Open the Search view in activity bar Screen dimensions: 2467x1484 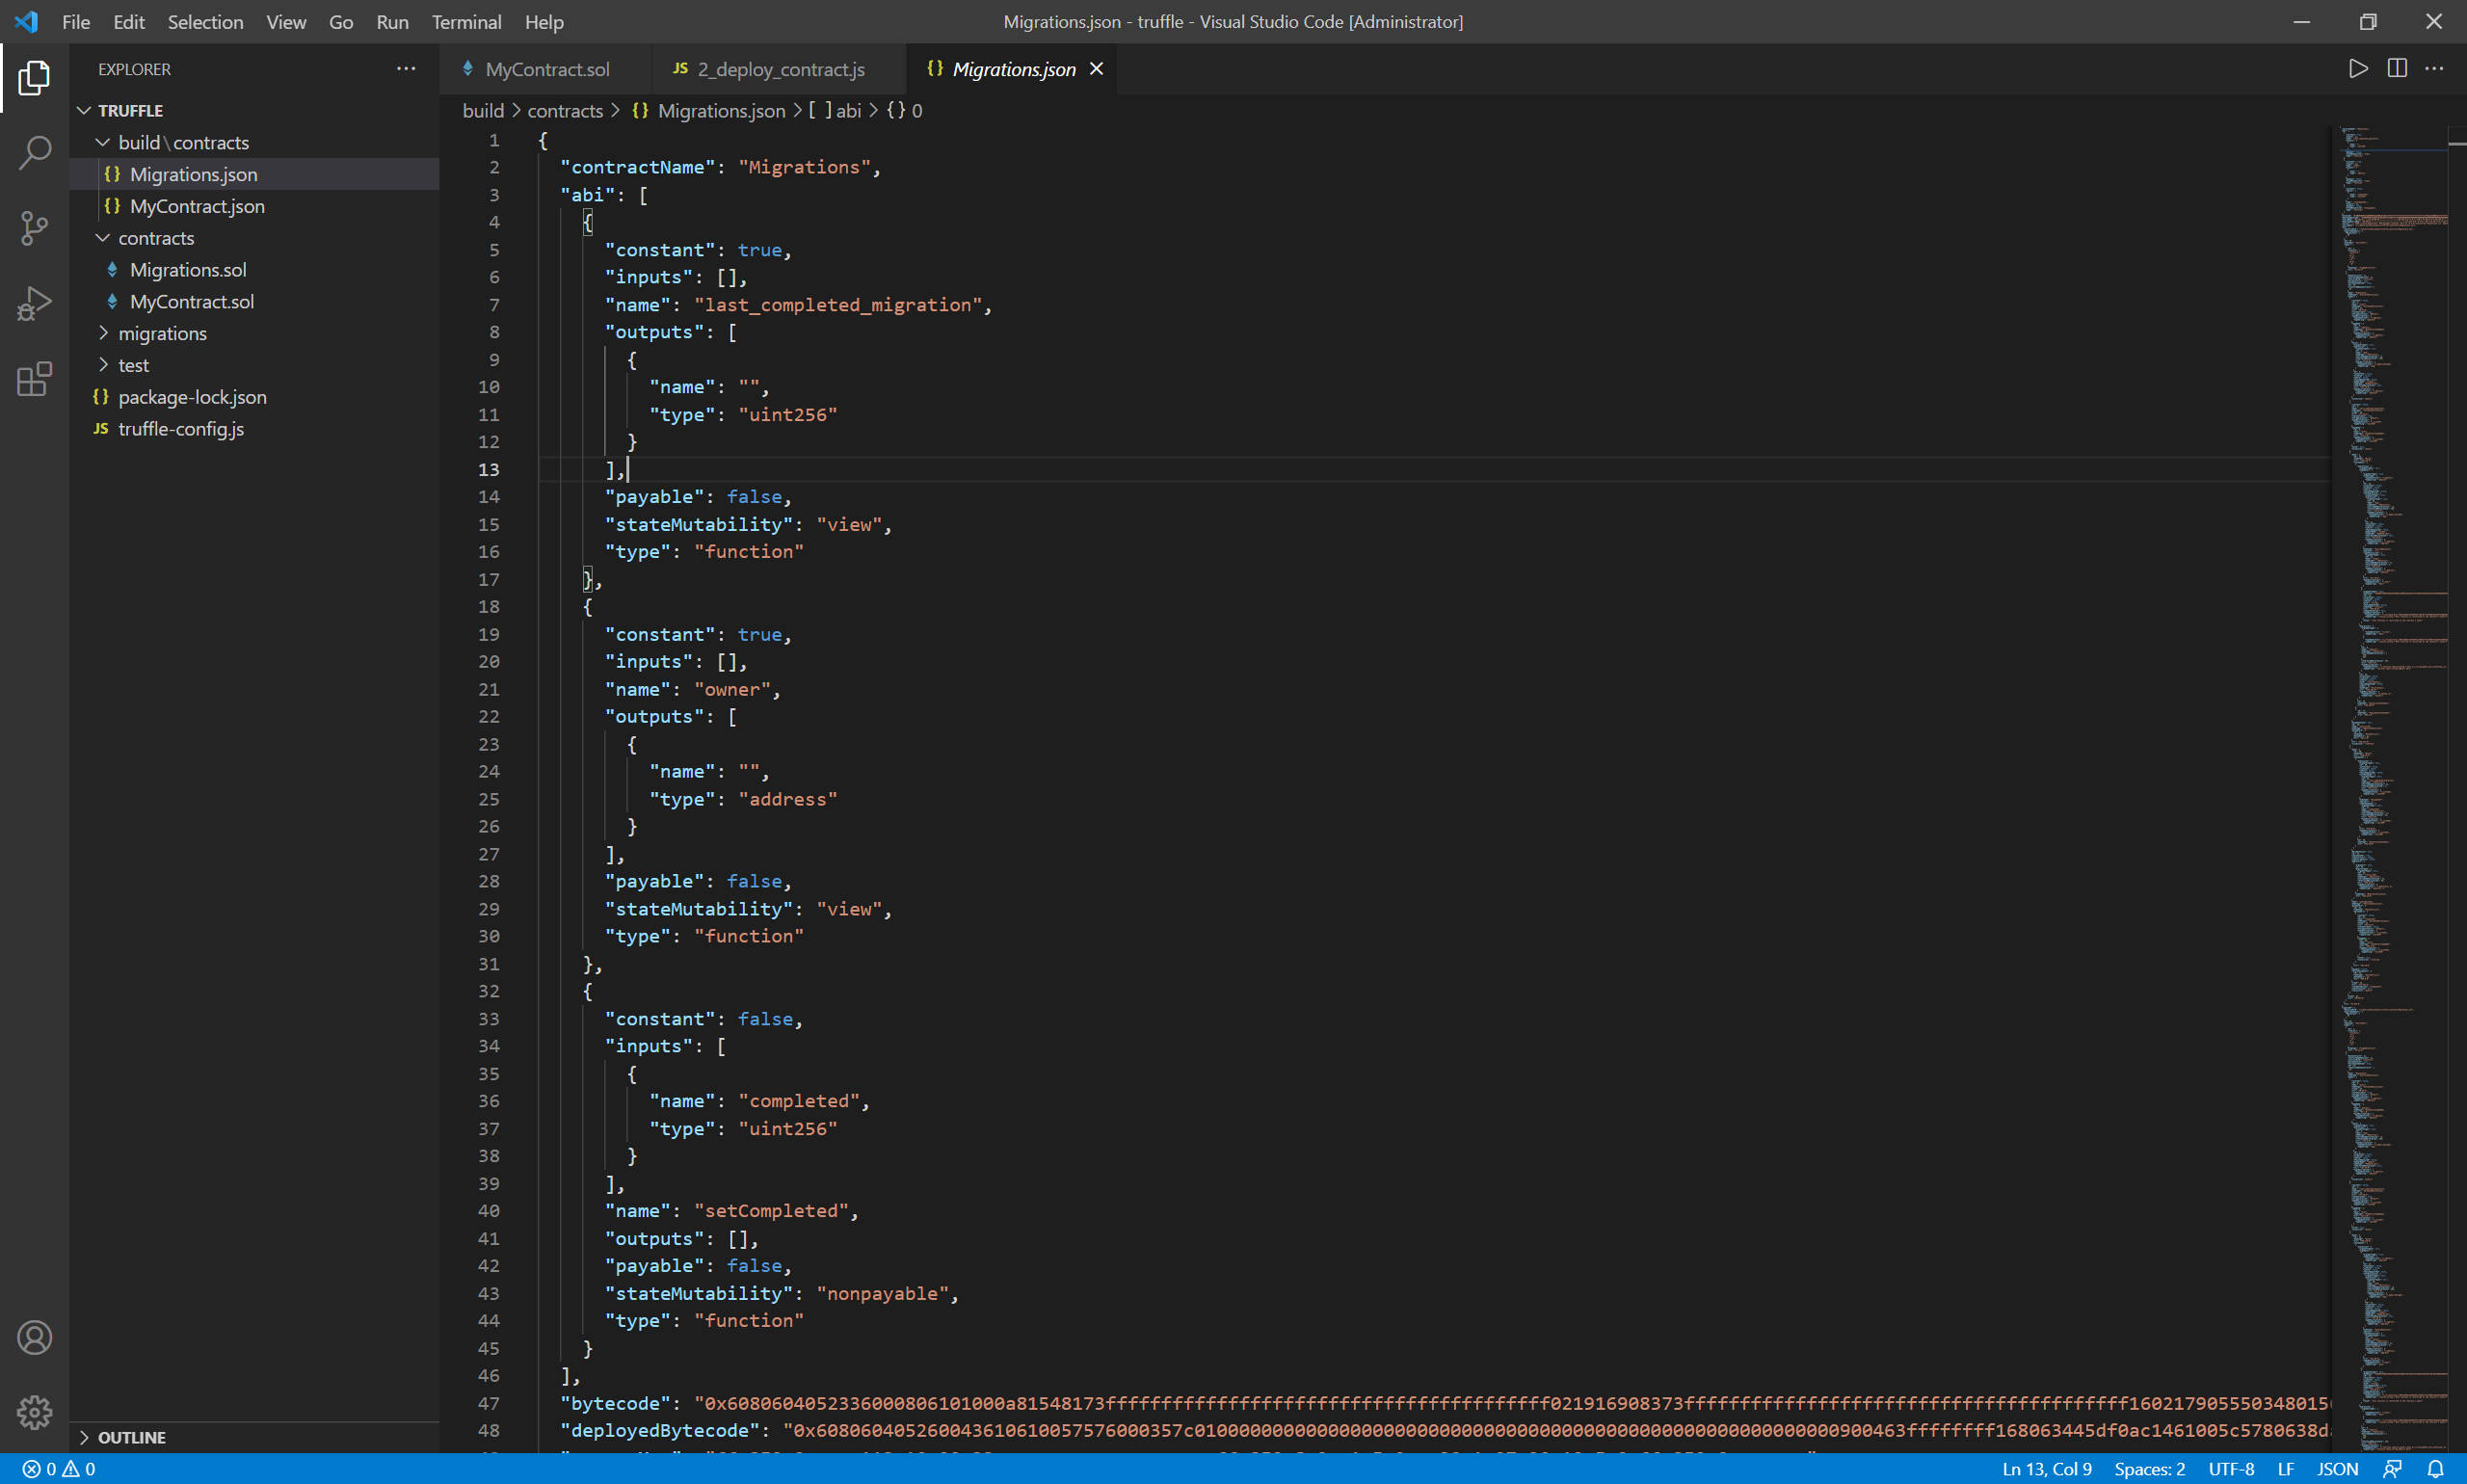click(x=34, y=153)
